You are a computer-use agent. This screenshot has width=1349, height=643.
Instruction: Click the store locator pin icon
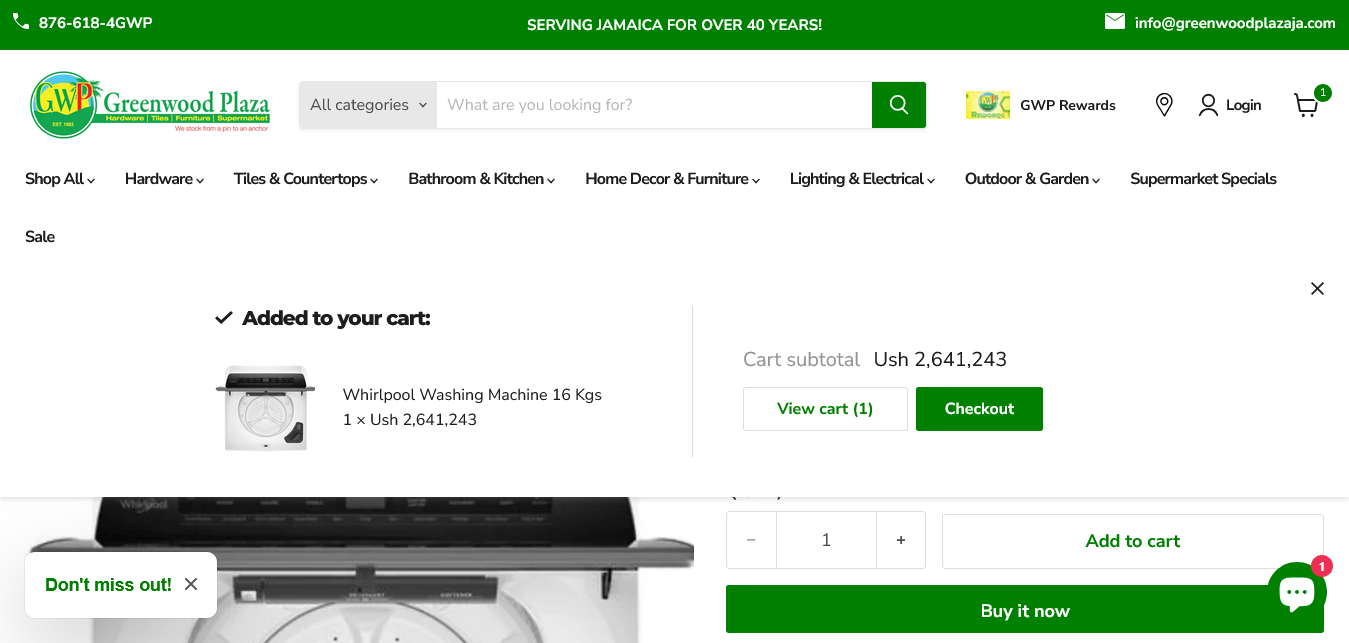(1163, 105)
